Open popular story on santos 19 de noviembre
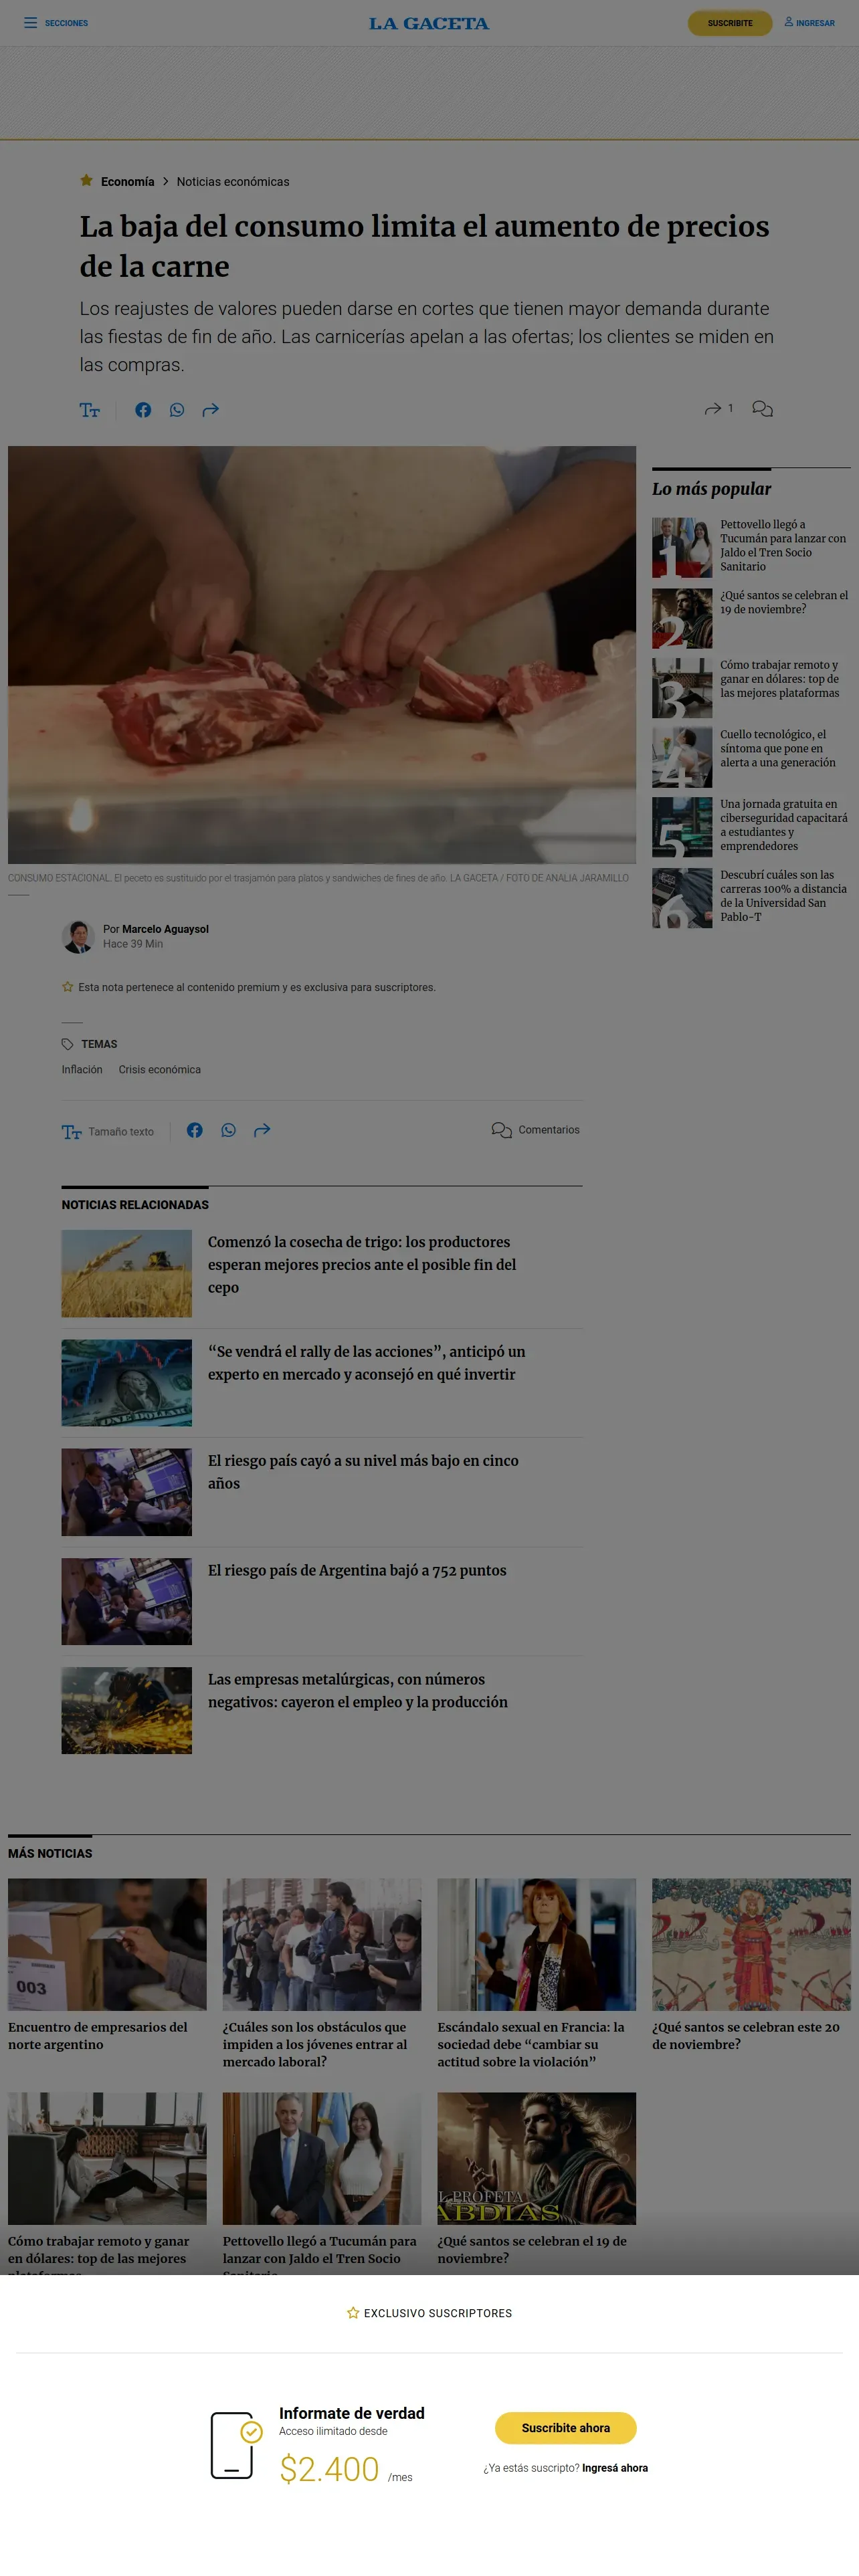Screen dimensions: 859x2576 pyautogui.click(x=783, y=602)
